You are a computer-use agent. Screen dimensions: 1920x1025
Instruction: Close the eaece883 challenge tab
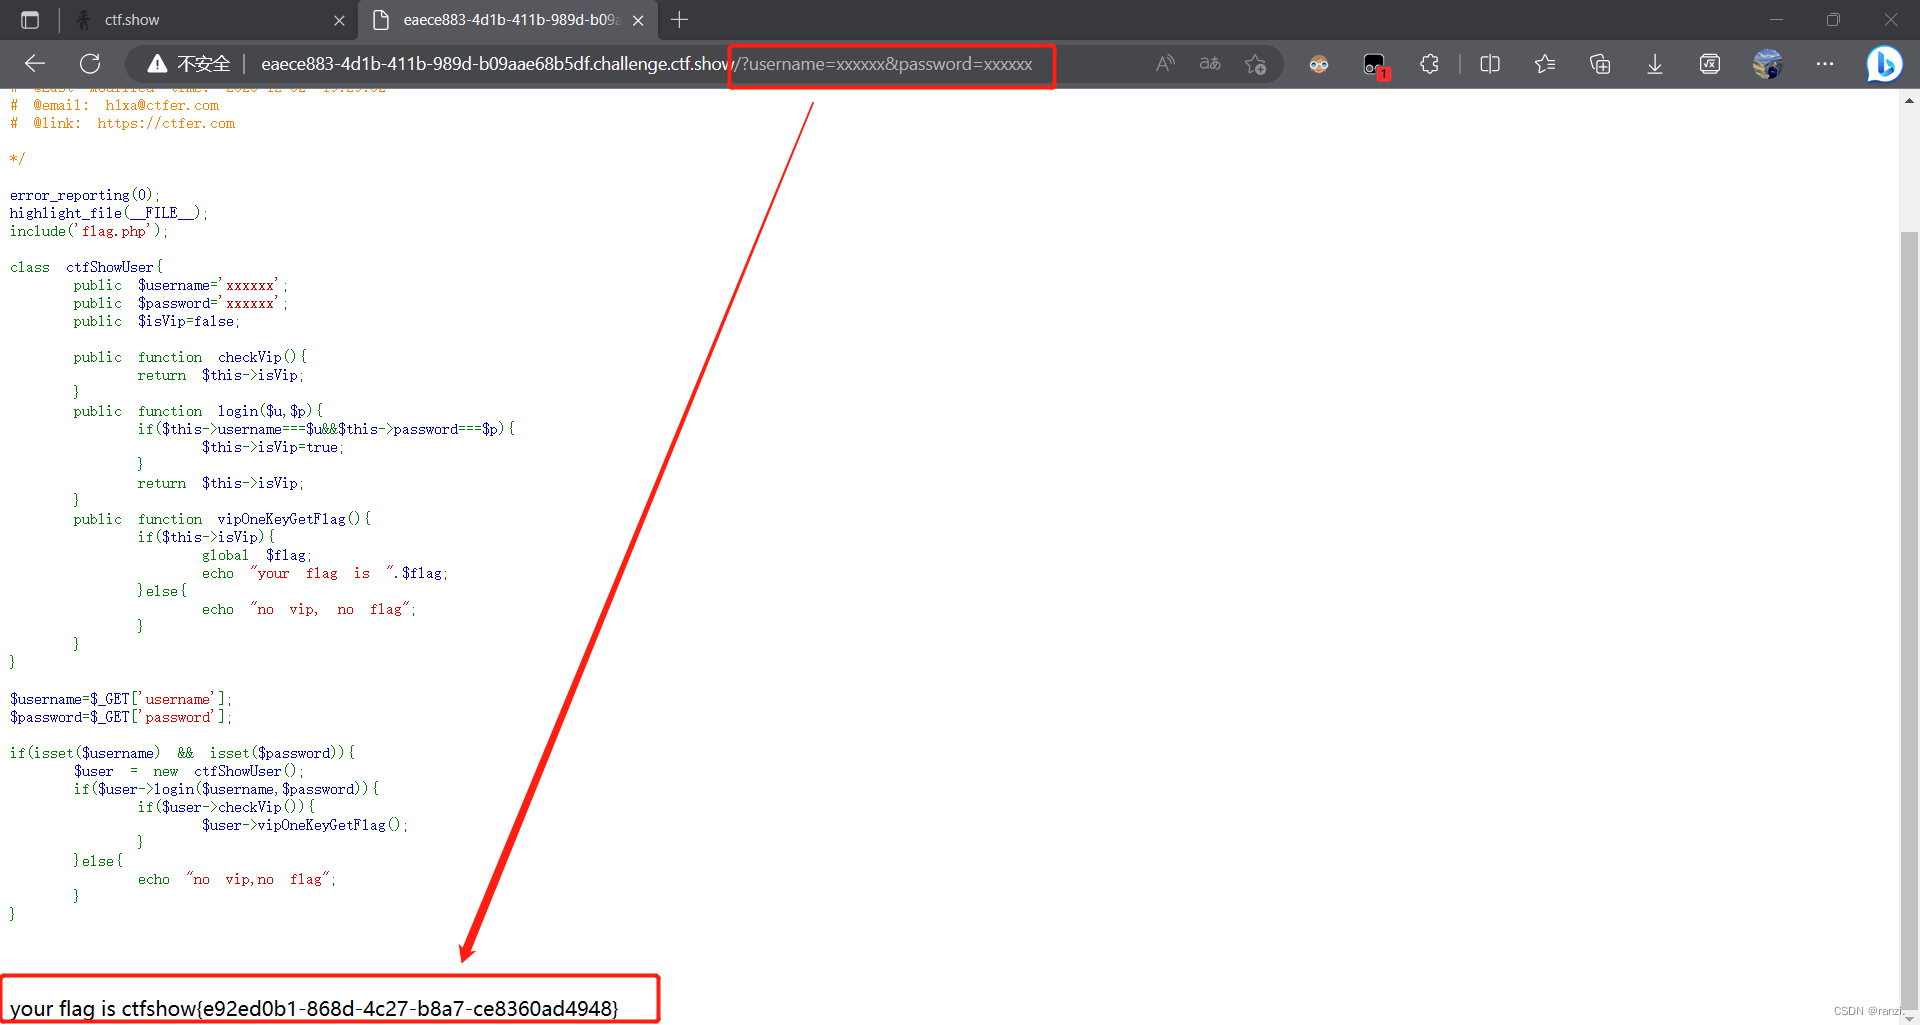[x=638, y=20]
